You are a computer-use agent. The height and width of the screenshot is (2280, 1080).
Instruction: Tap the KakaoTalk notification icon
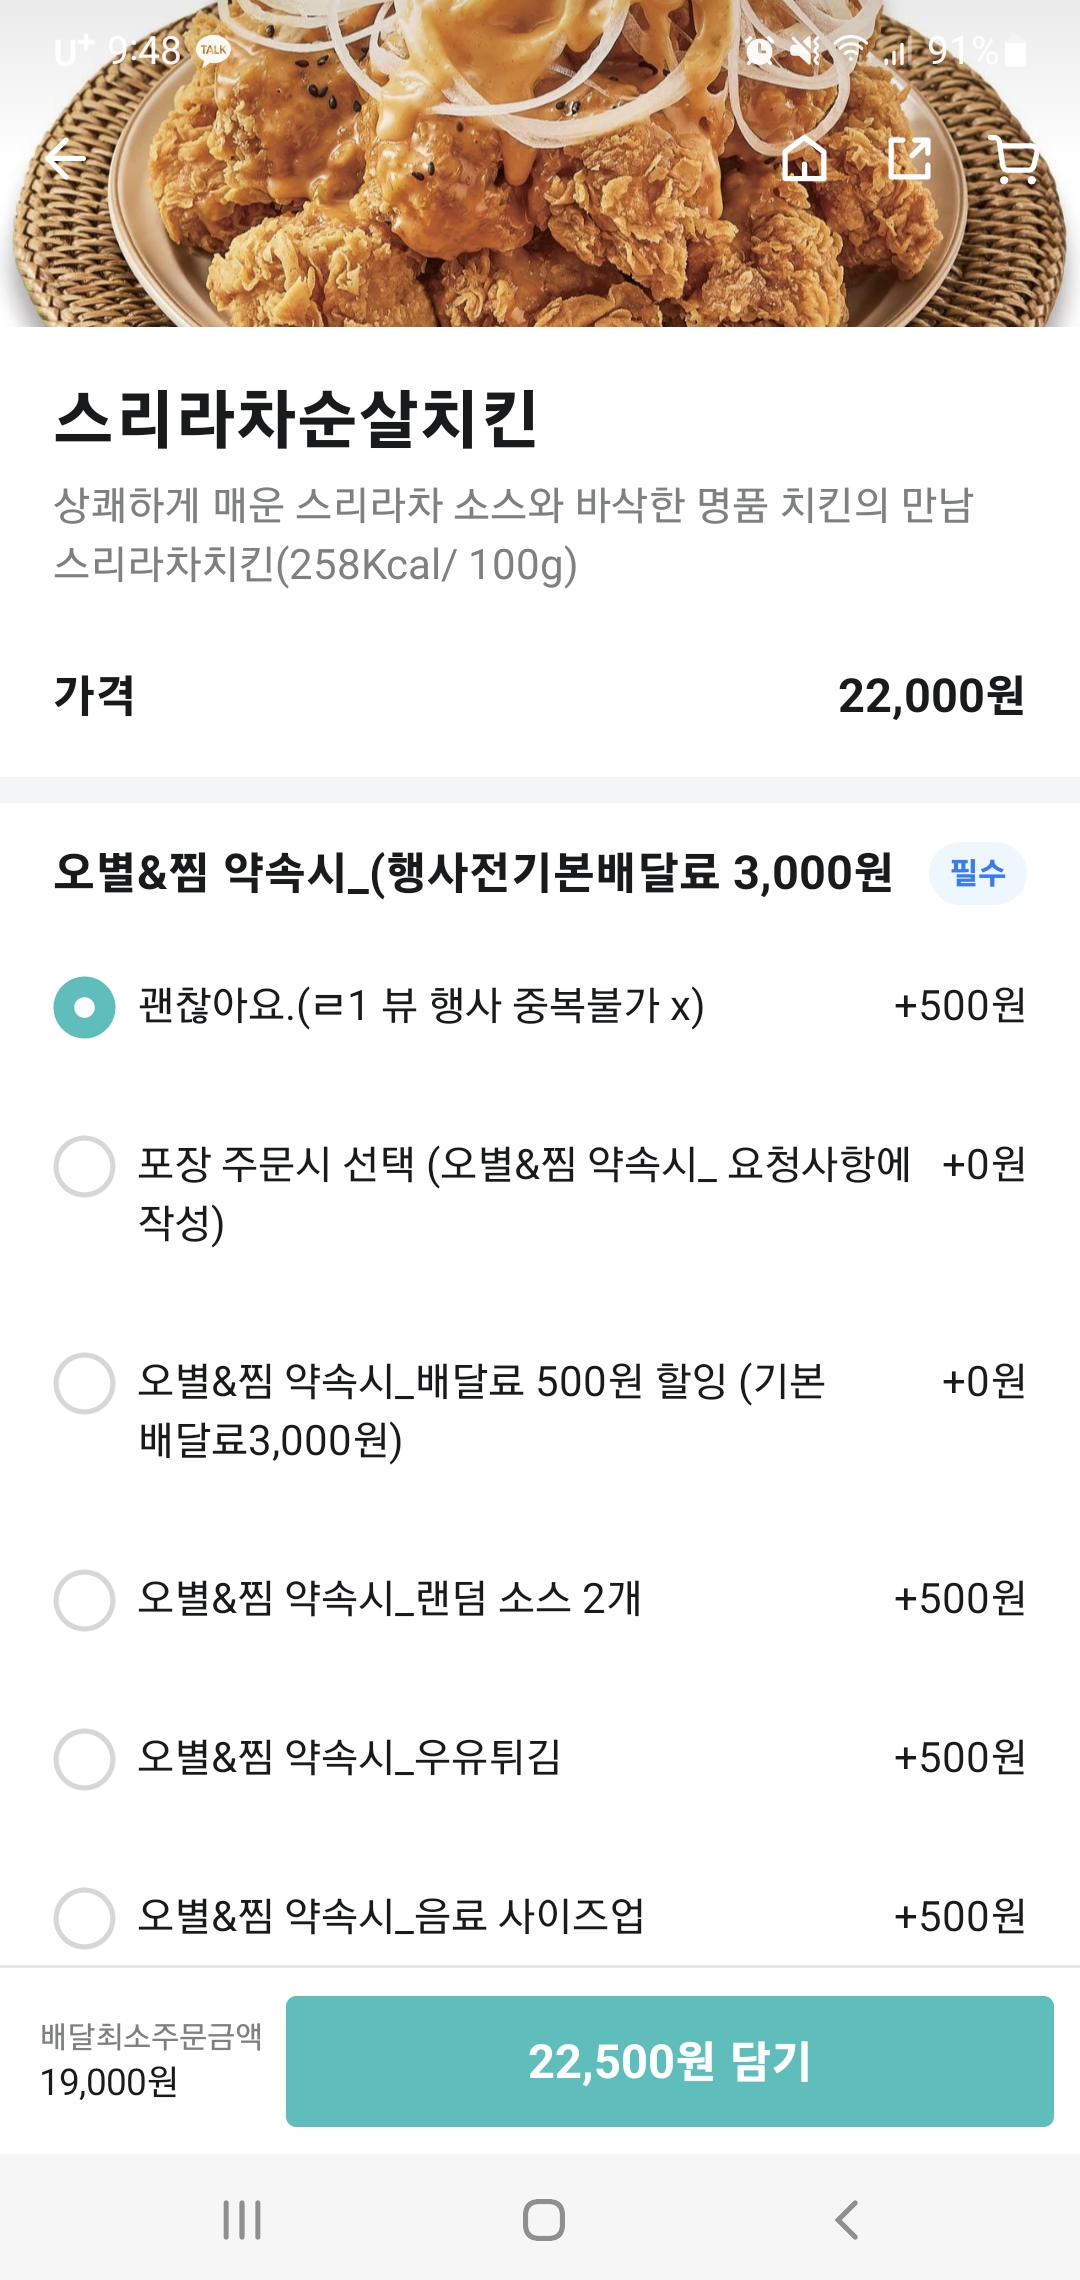coord(213,50)
